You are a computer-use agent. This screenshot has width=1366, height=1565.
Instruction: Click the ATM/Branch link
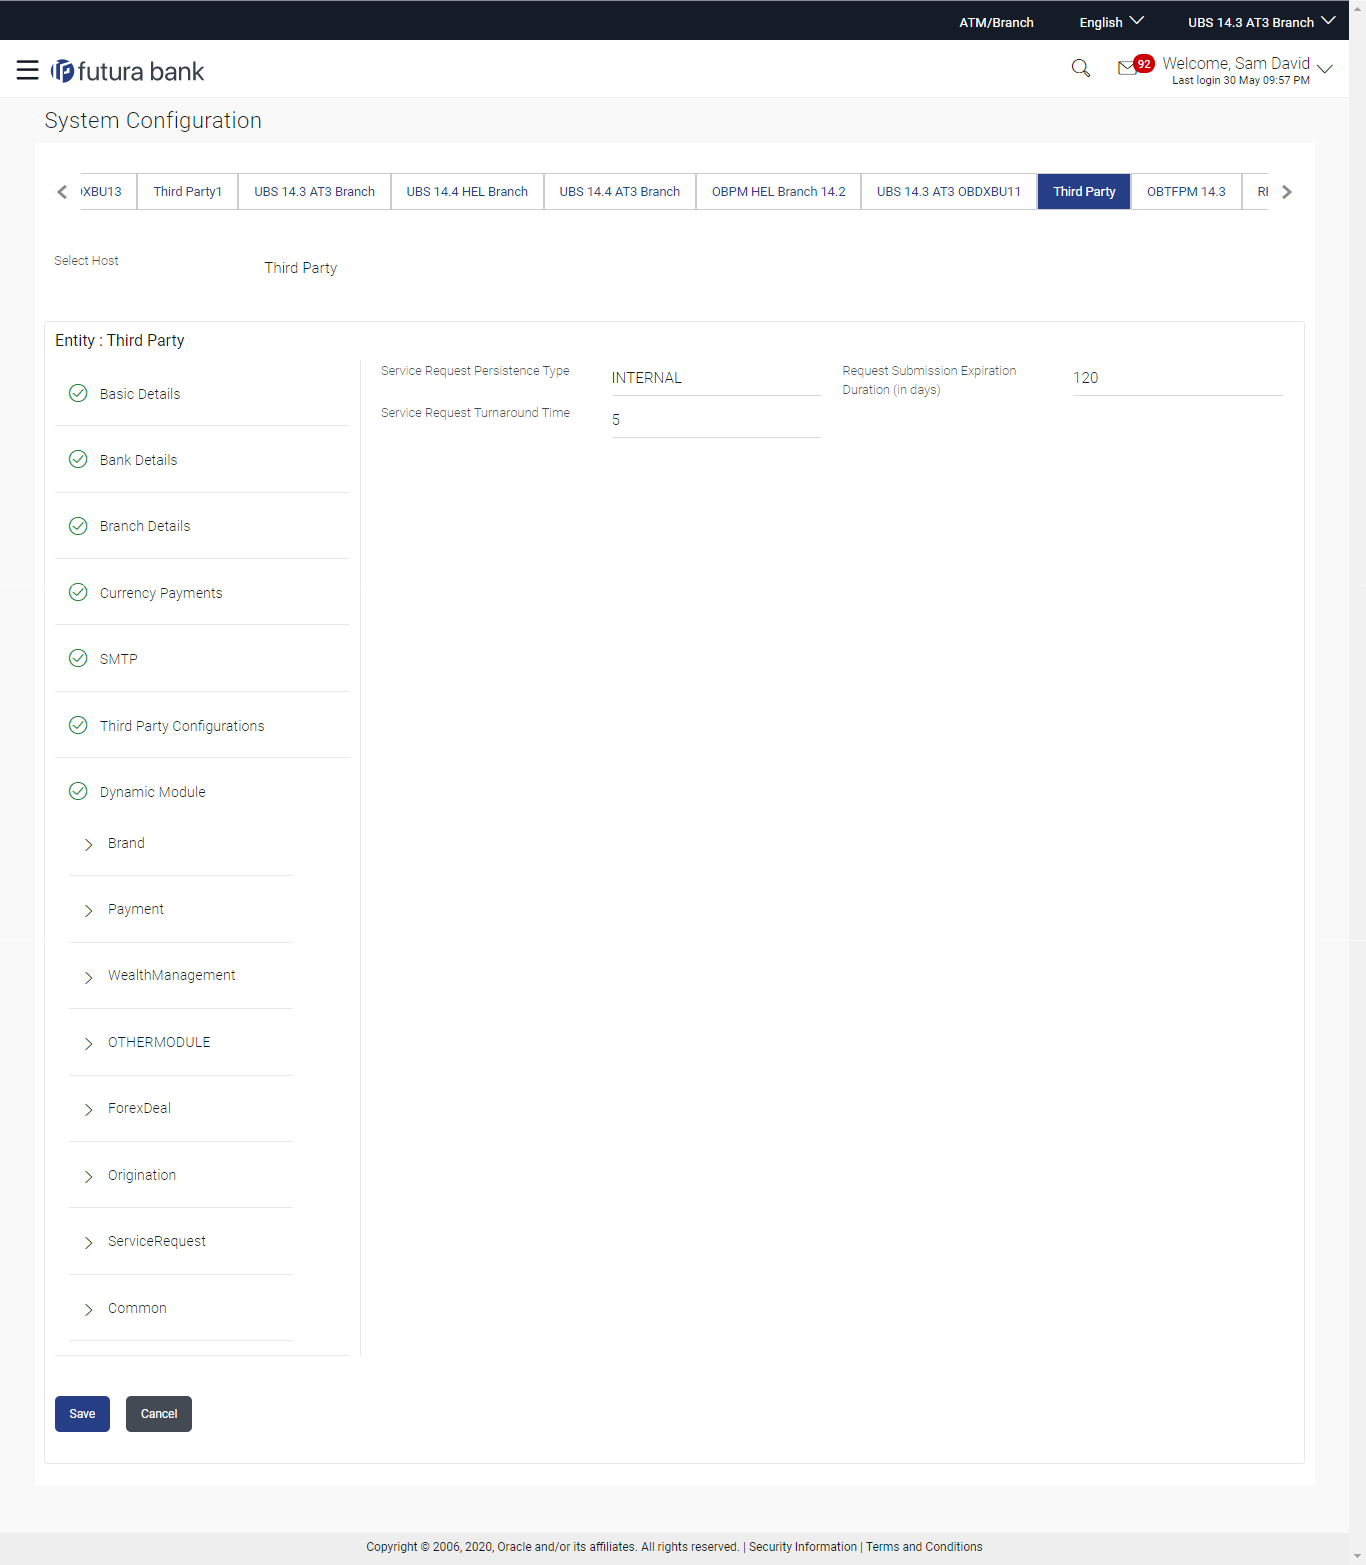pos(996,22)
